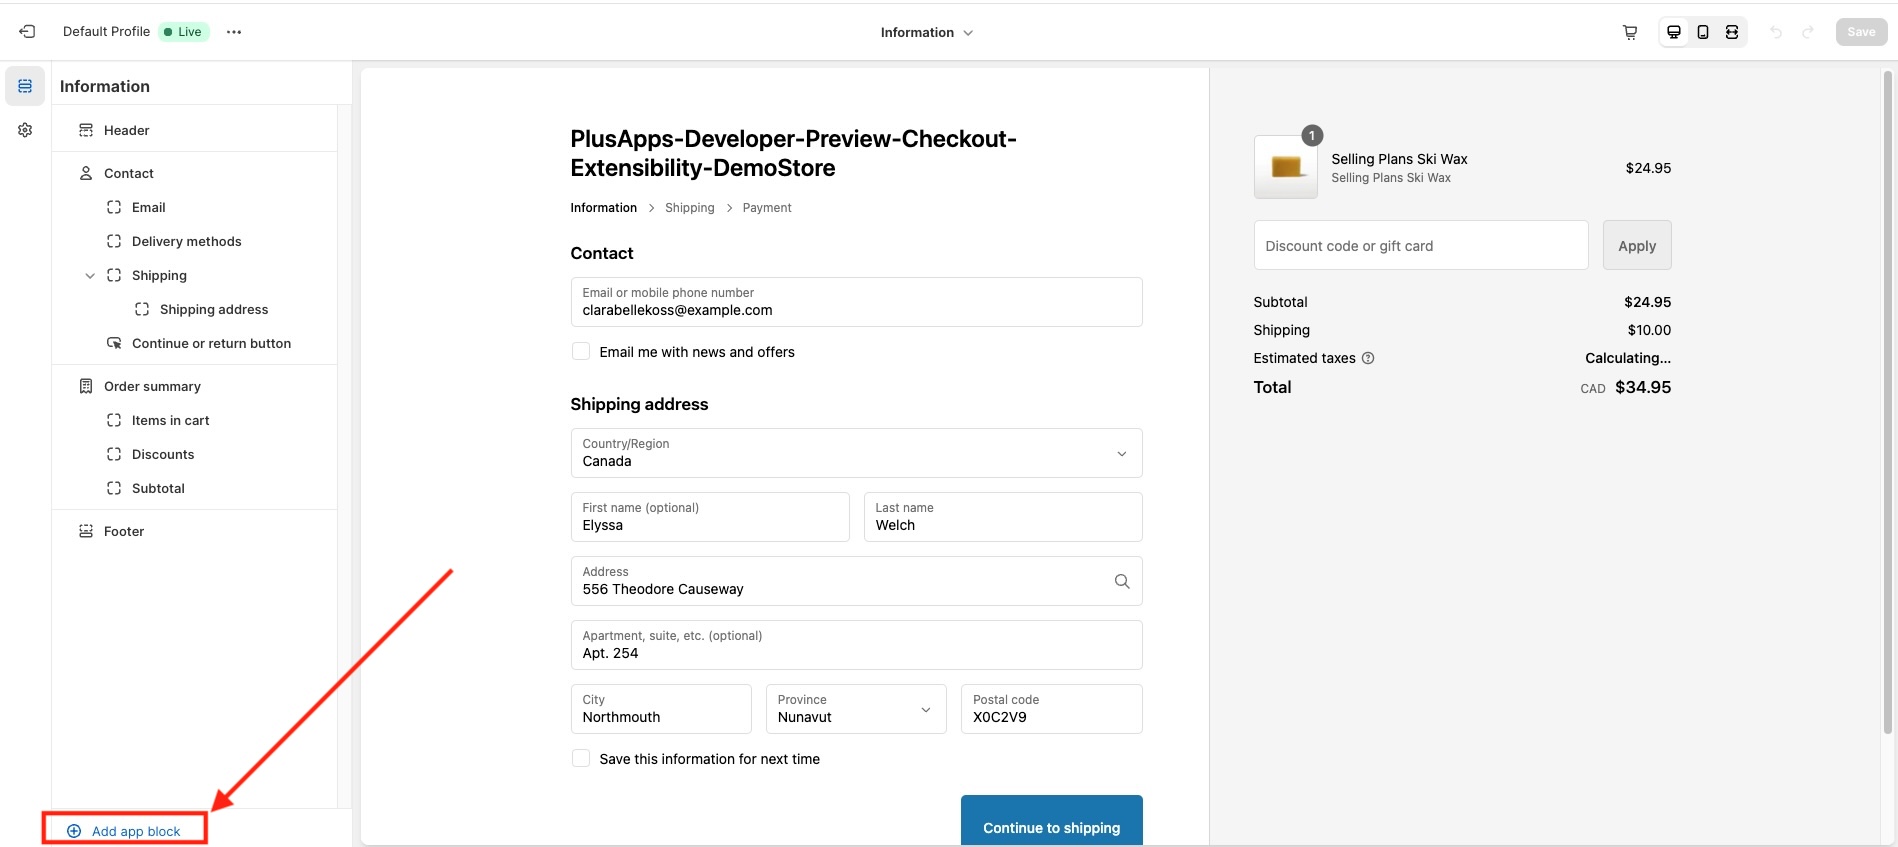The height and width of the screenshot is (847, 1898).
Task: Select the sections icon in left rail
Action: coord(25,86)
